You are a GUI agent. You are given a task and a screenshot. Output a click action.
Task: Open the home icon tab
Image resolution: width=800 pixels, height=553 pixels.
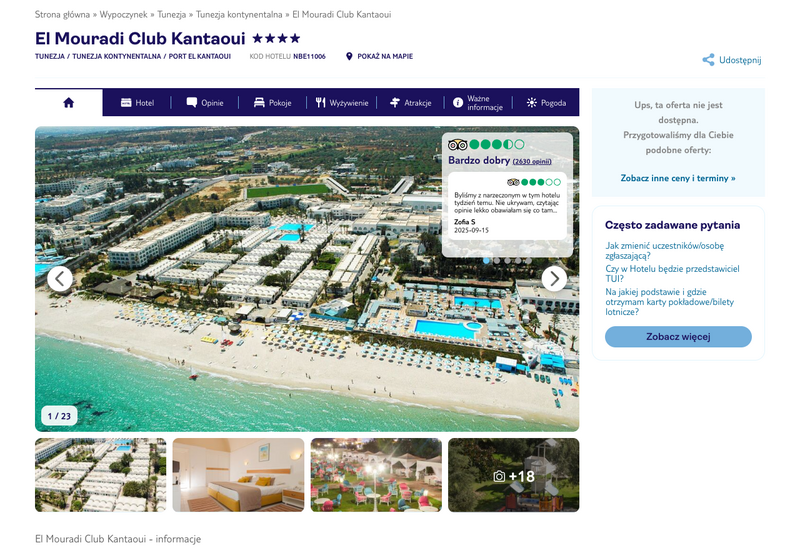point(68,103)
